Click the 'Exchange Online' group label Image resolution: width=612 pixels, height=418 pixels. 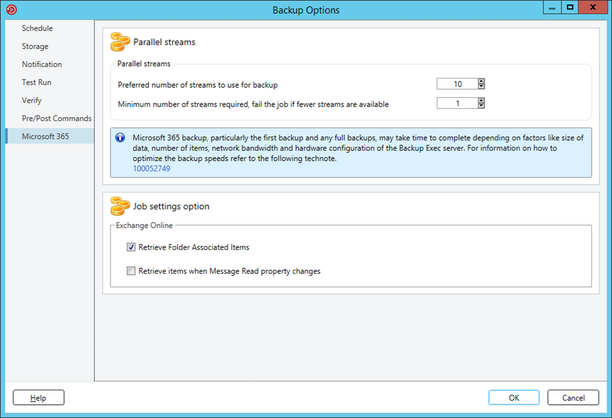(x=144, y=225)
